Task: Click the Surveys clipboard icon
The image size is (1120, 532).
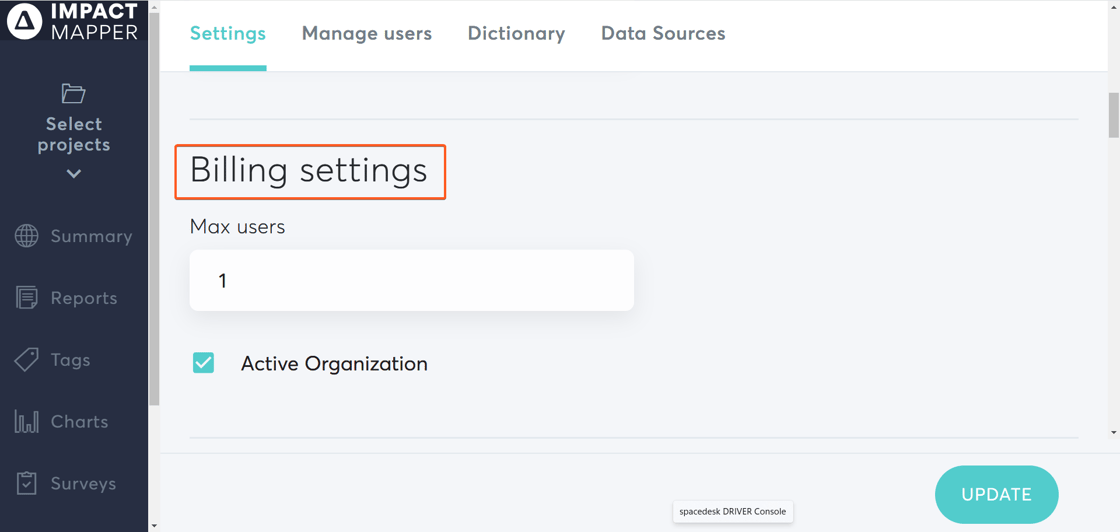Action: (x=27, y=484)
